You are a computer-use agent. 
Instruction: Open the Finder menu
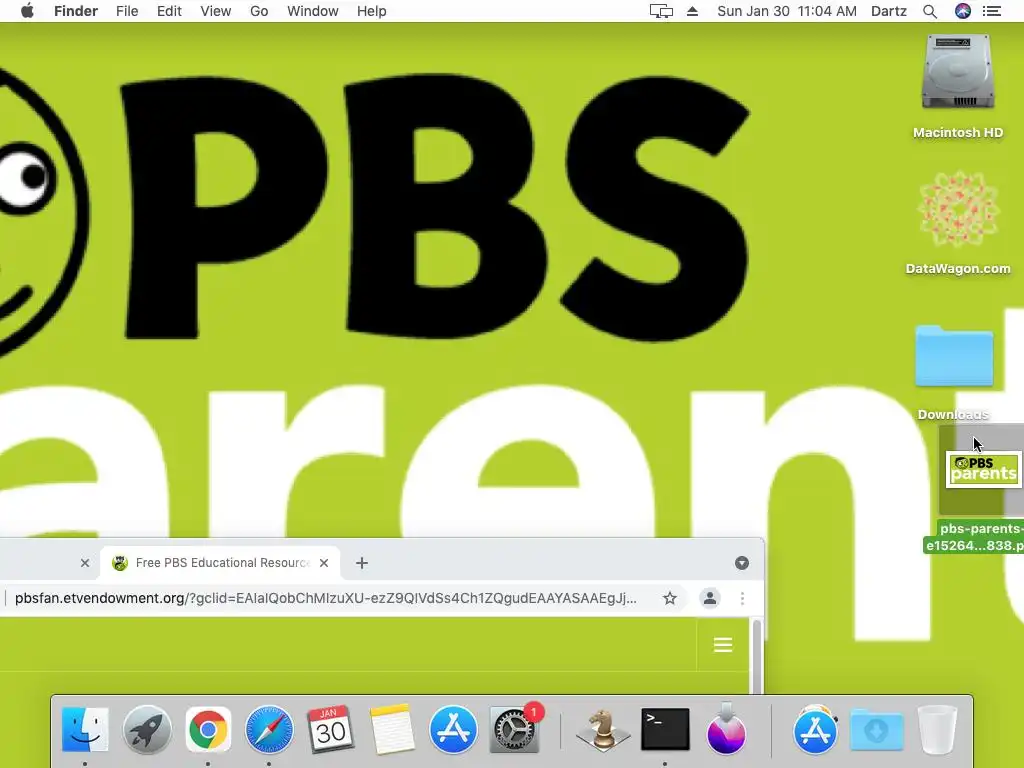pyautogui.click(x=76, y=11)
